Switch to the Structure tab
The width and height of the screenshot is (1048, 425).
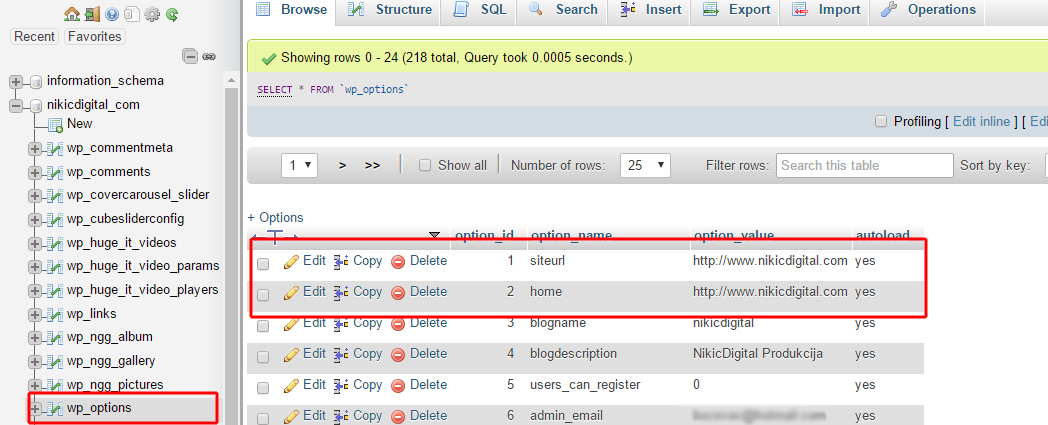391,10
